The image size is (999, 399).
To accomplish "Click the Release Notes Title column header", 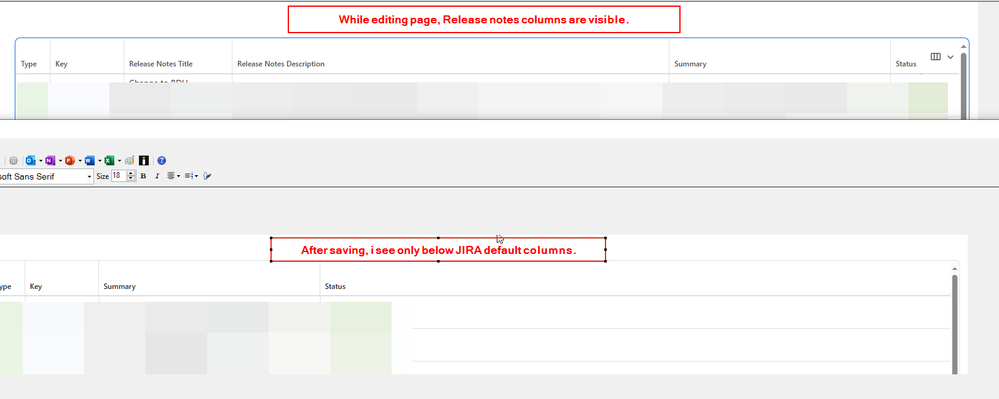I will (x=161, y=64).
